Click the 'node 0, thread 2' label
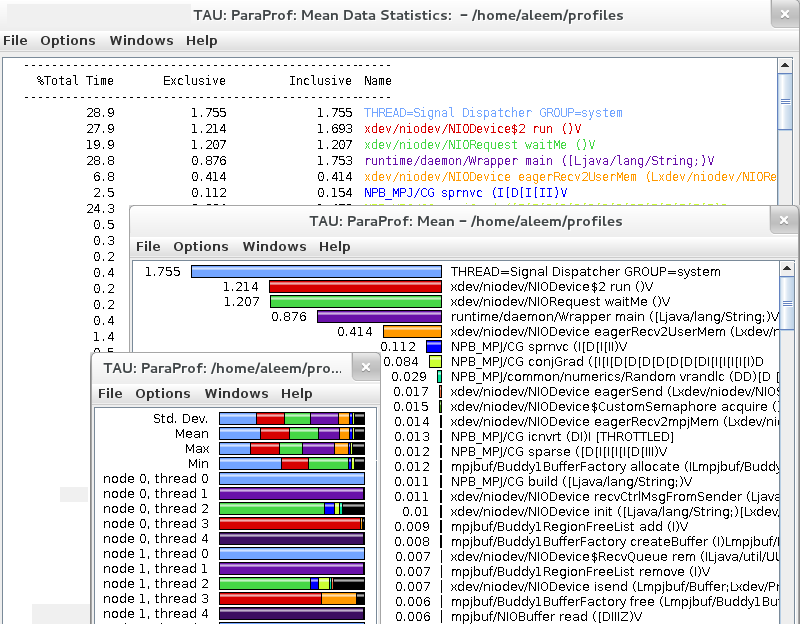Viewport: 800px width, 624px height. pyautogui.click(x=156, y=509)
